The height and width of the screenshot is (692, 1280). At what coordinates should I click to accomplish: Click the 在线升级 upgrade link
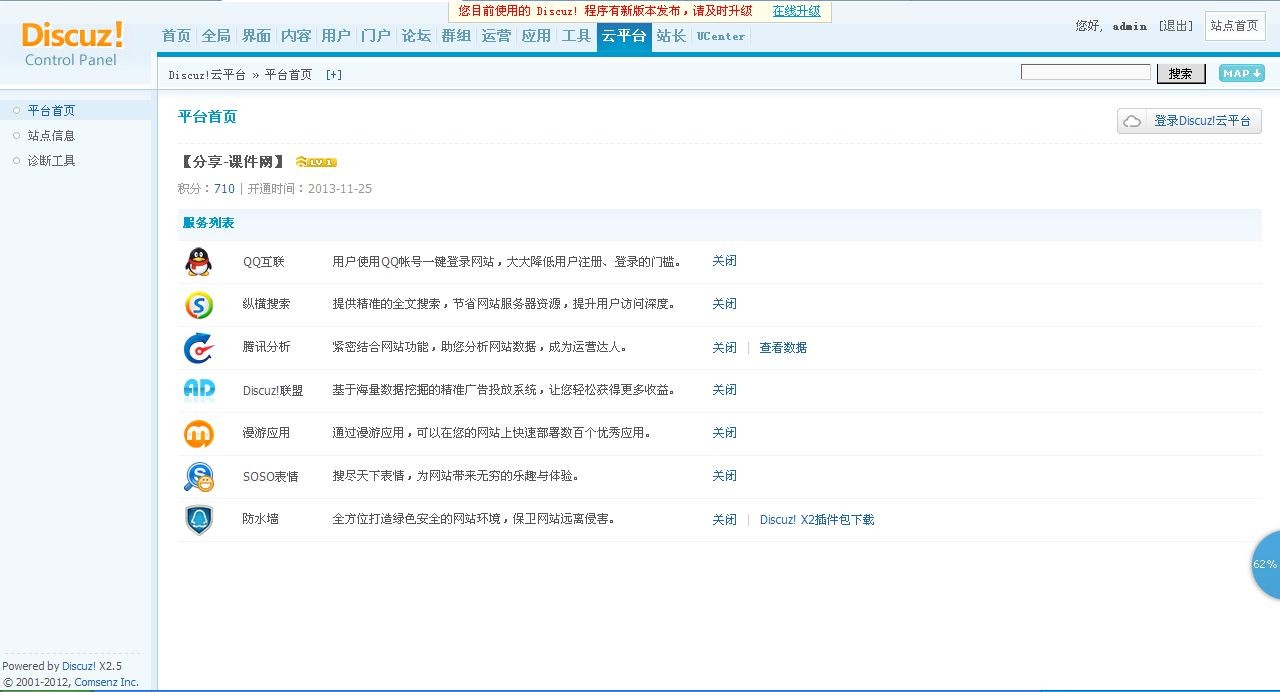(x=796, y=11)
